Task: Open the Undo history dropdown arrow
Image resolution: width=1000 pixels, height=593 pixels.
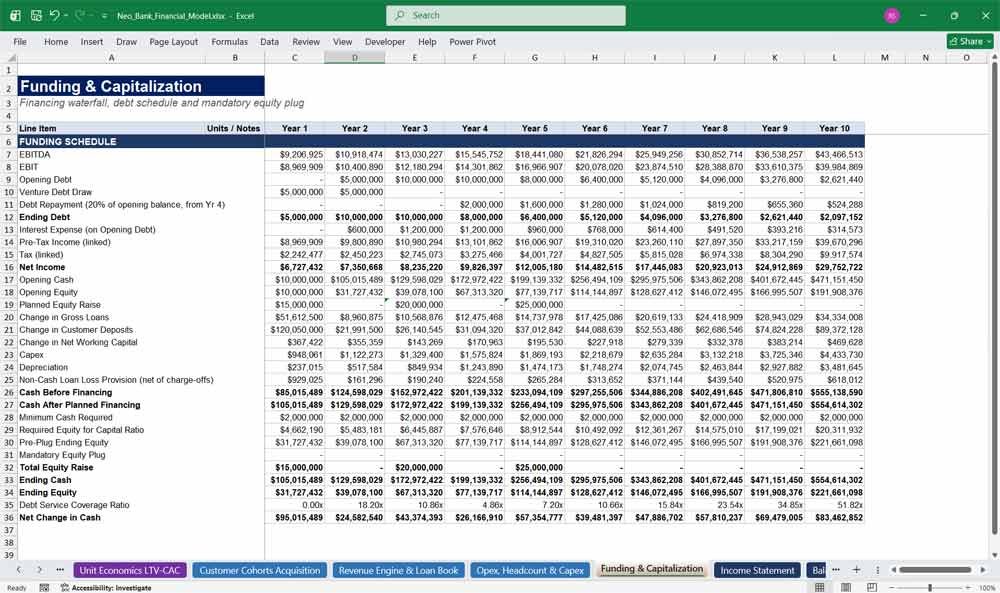Action: point(66,15)
